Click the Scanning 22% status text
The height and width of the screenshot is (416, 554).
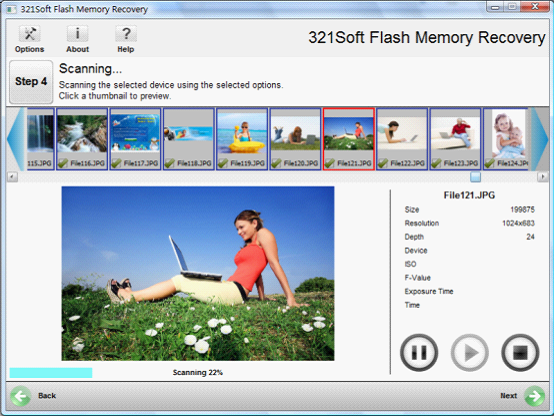(198, 373)
